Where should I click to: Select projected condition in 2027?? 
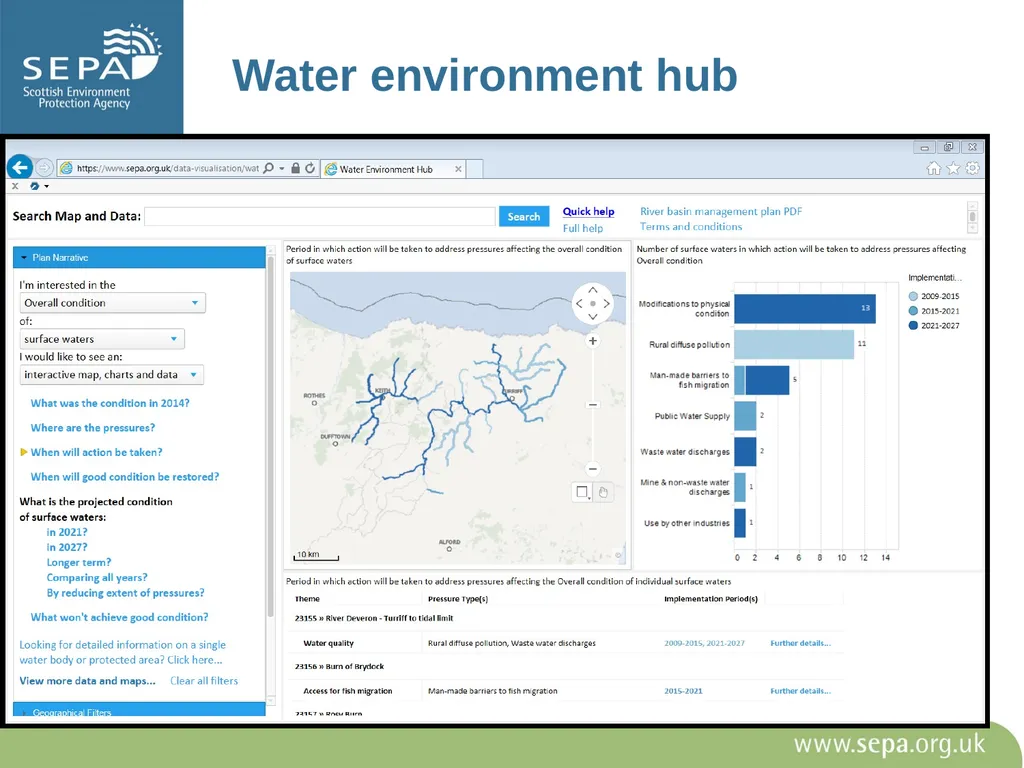click(x=67, y=547)
